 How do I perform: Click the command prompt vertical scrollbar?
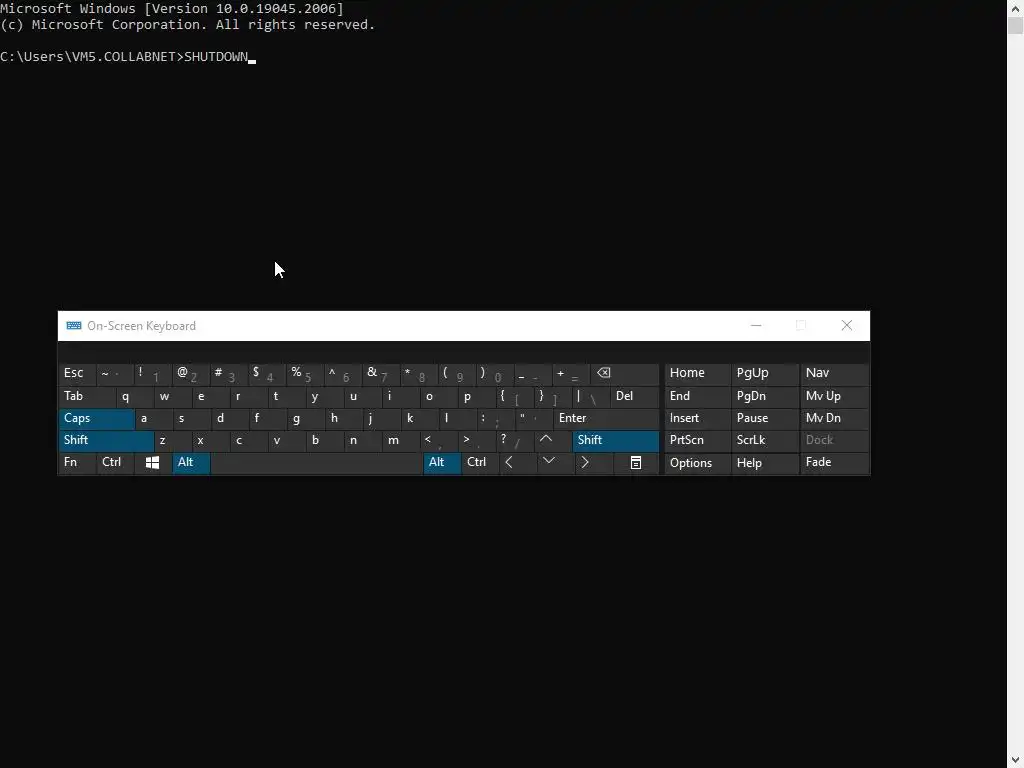click(1016, 384)
